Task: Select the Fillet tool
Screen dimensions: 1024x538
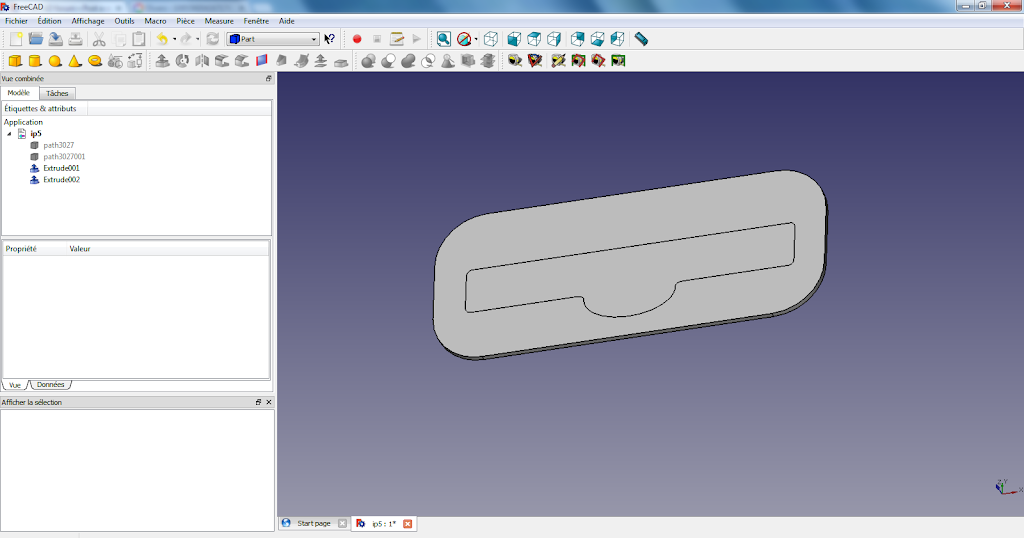Action: [x=222, y=61]
